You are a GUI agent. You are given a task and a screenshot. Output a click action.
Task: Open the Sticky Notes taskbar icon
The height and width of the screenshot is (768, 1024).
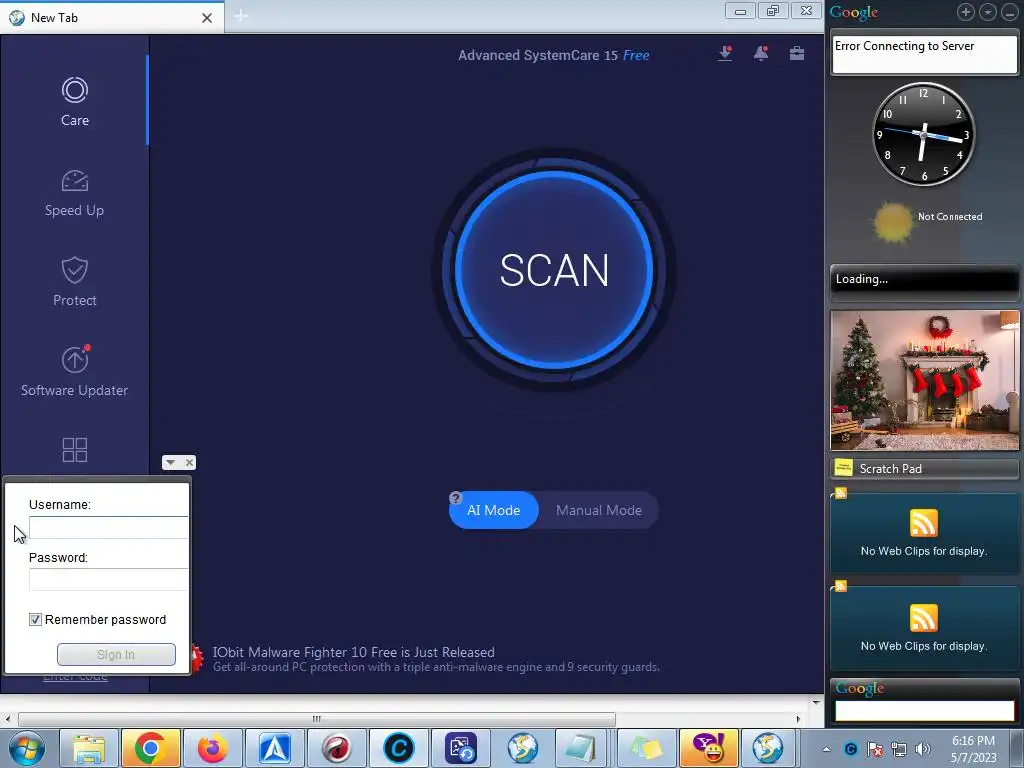click(646, 748)
